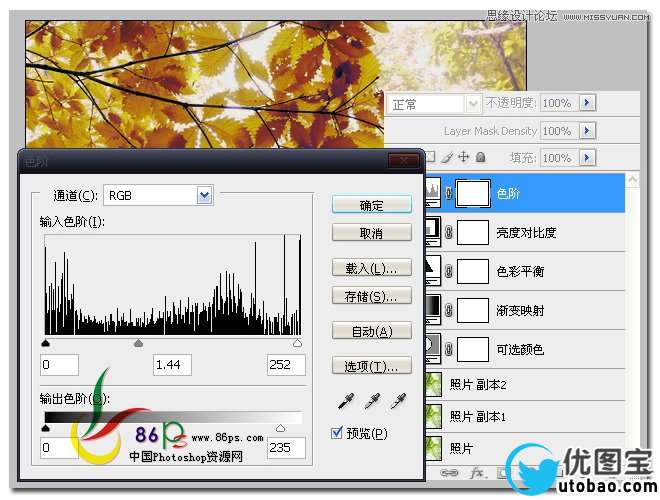Click midtone gamma field 1.44
Viewport: 660px width, 500px height.
tap(172, 364)
